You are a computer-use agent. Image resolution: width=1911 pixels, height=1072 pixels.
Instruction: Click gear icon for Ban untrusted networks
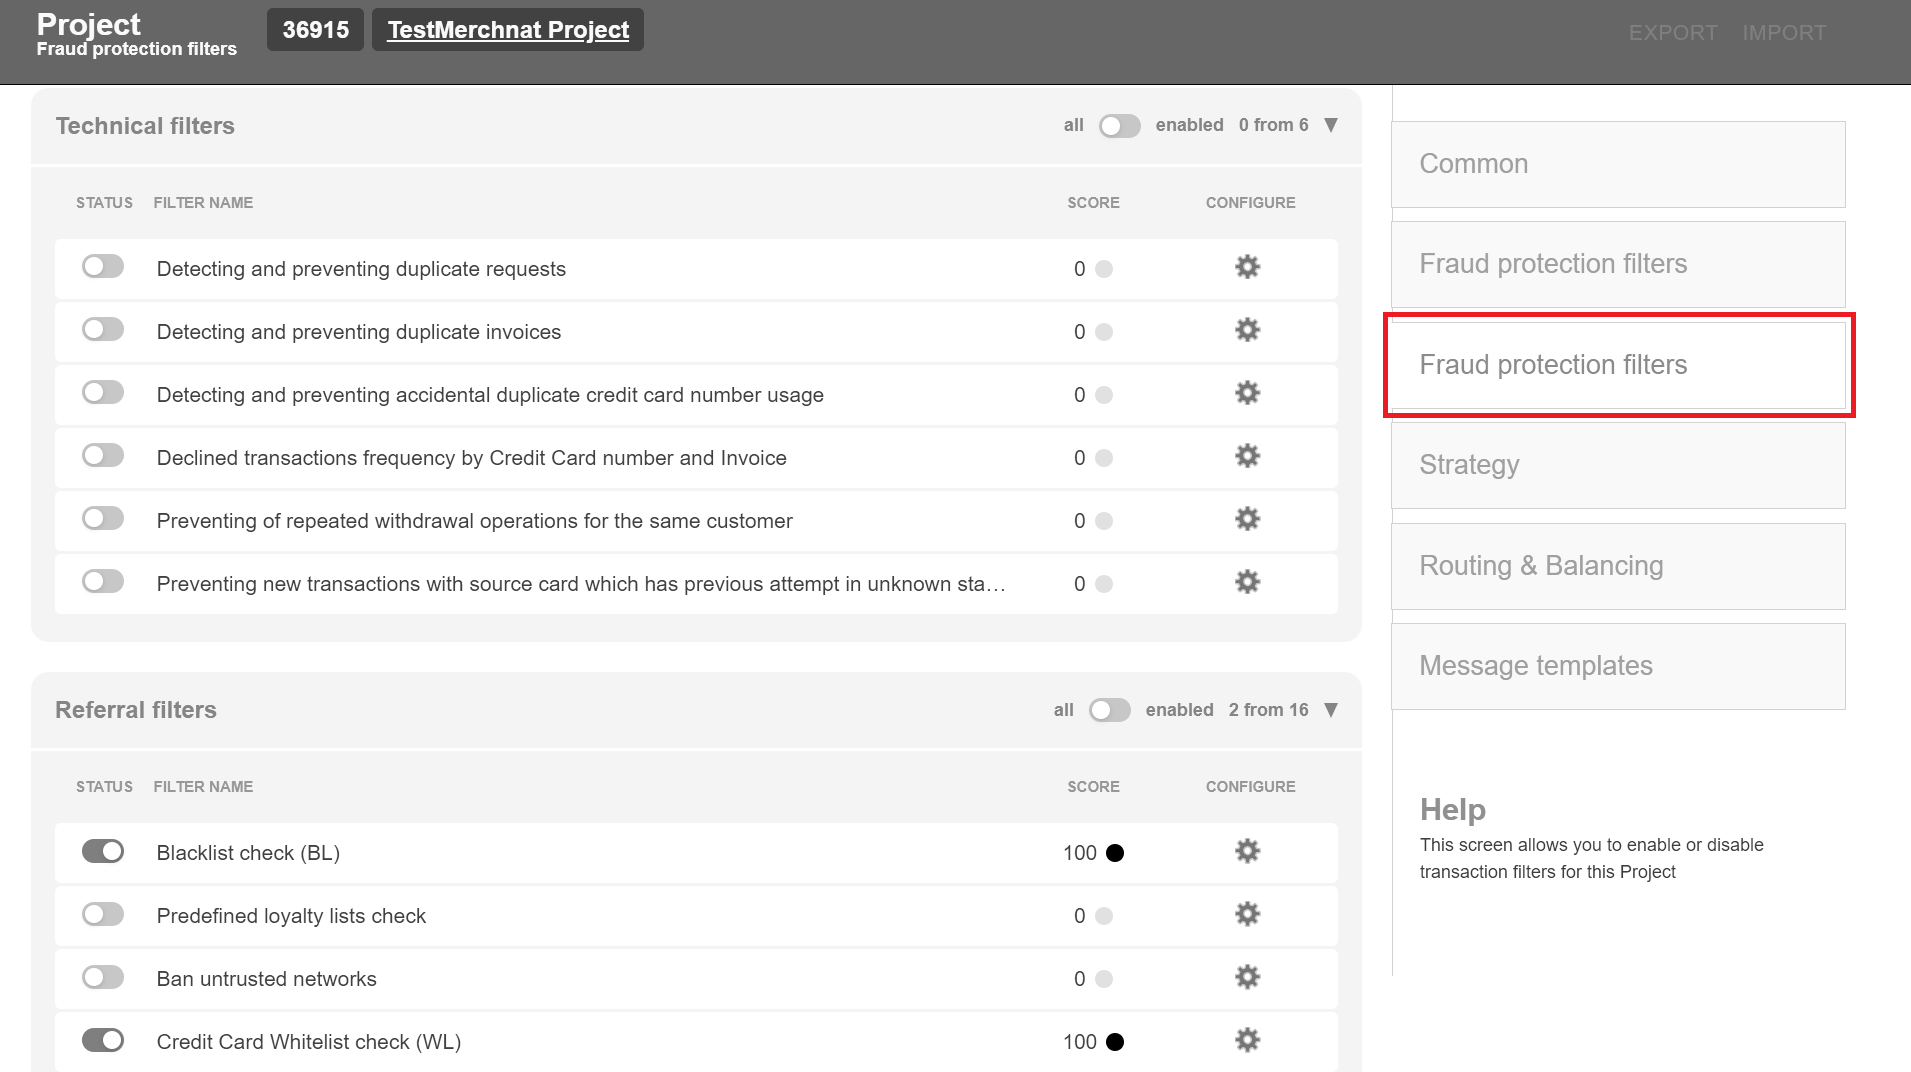click(x=1247, y=977)
